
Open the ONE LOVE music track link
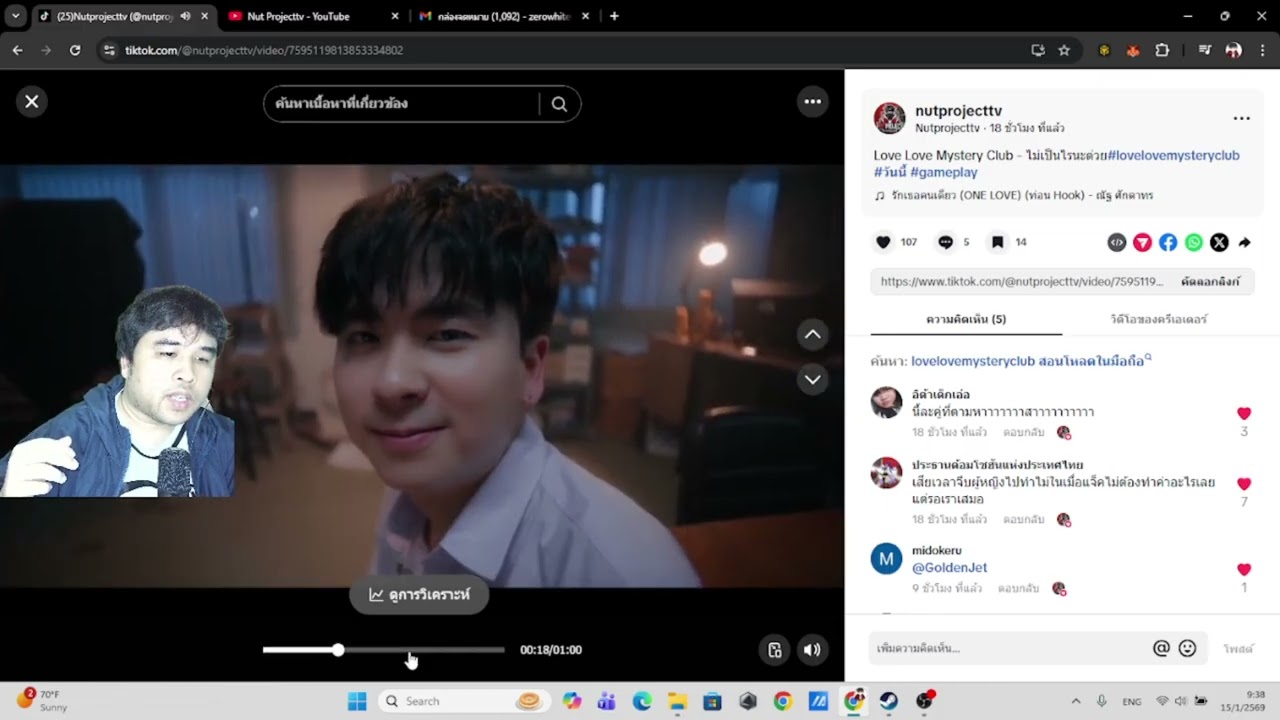coord(1013,195)
